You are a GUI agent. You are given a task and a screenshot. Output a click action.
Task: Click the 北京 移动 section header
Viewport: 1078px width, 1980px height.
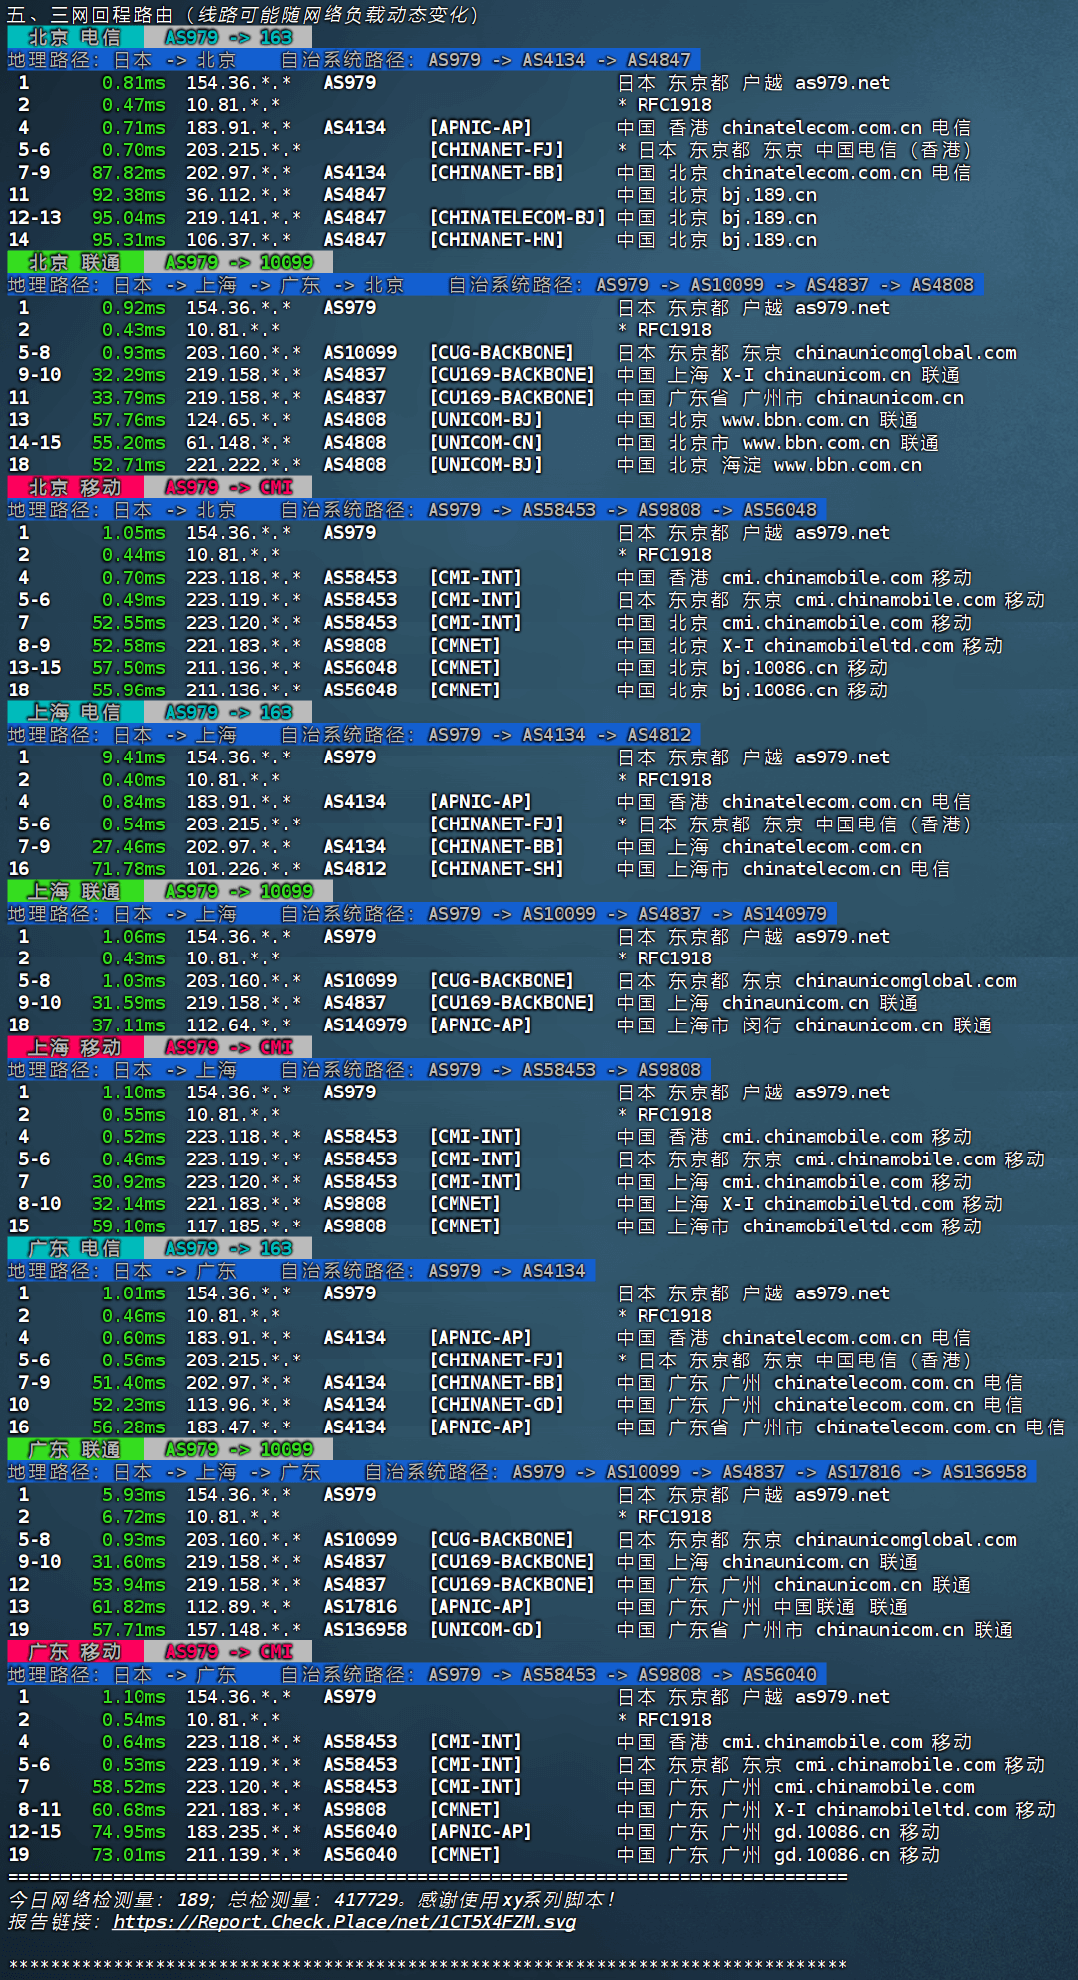point(75,487)
